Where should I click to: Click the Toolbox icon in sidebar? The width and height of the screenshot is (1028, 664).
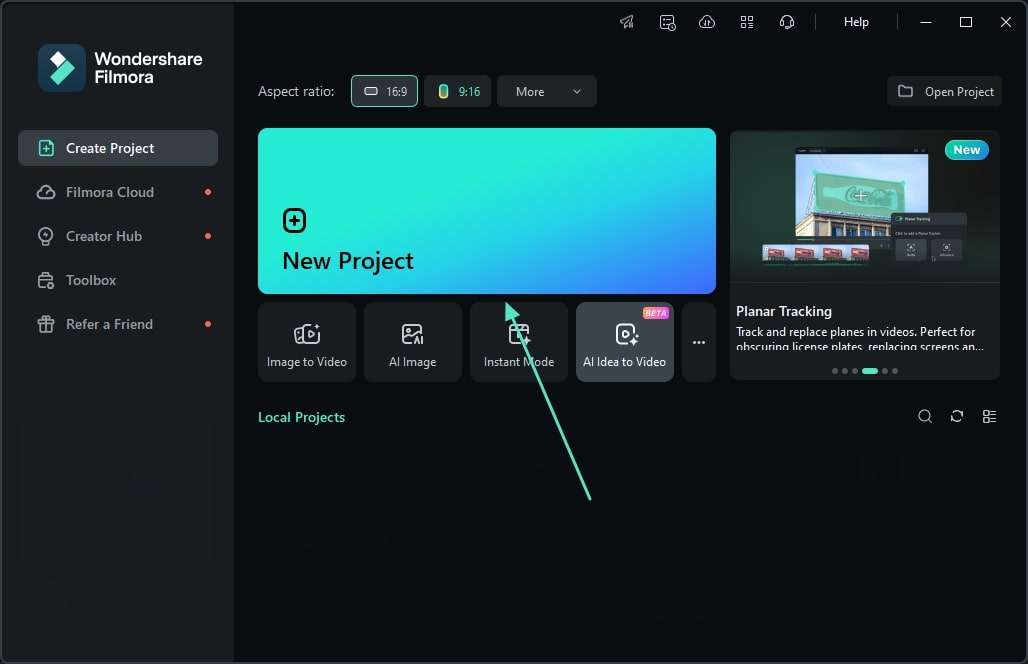[46, 281]
